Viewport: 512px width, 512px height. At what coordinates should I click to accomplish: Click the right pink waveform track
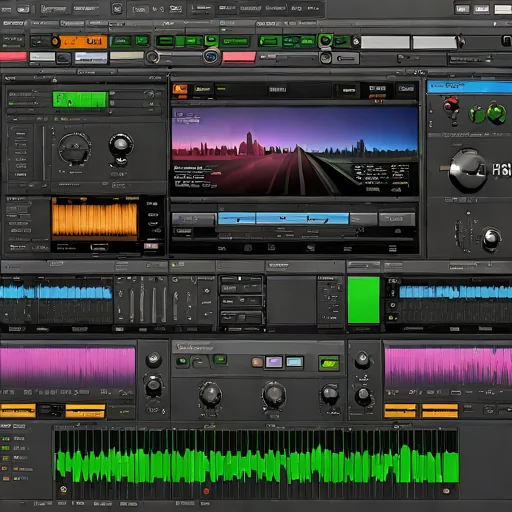(x=448, y=367)
